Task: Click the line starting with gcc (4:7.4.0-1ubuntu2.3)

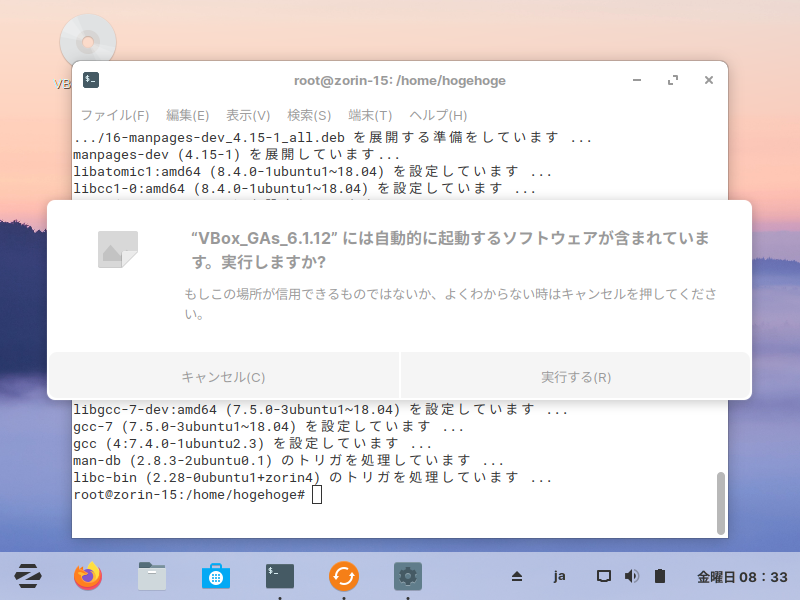Action: (x=253, y=443)
